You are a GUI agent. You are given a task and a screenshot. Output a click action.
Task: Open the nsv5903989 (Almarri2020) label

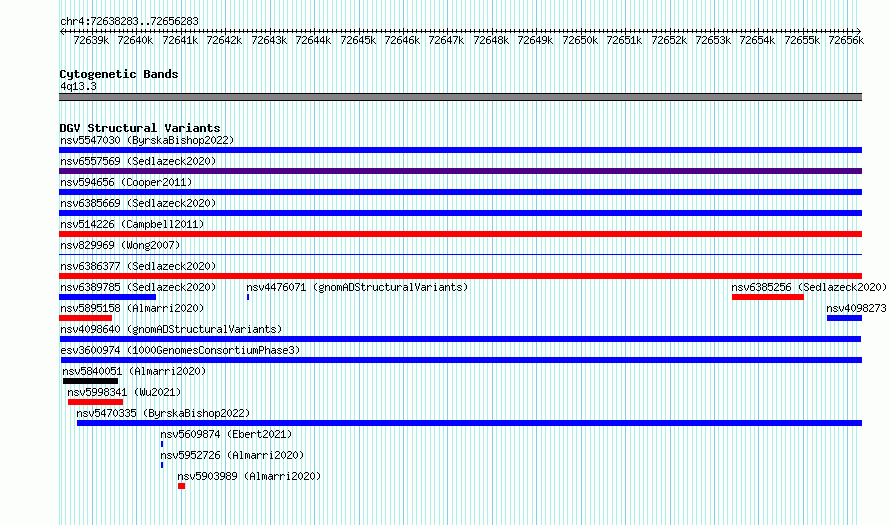pyautogui.click(x=249, y=476)
